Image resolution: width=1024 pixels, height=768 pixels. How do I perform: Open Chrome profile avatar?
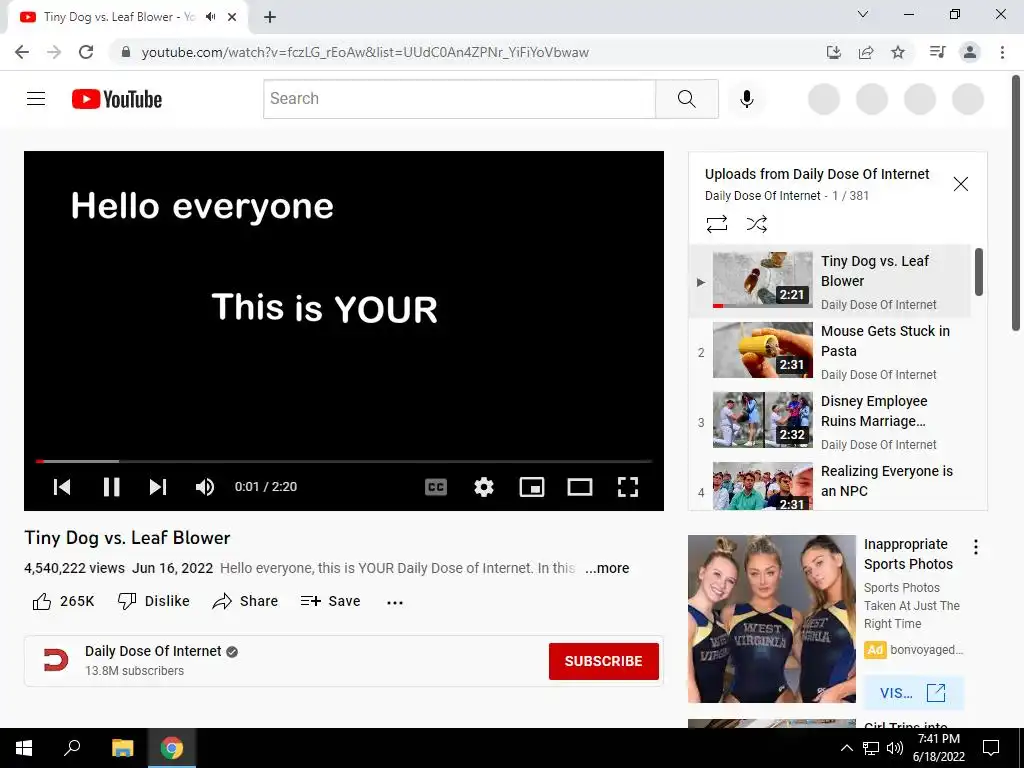tap(970, 52)
